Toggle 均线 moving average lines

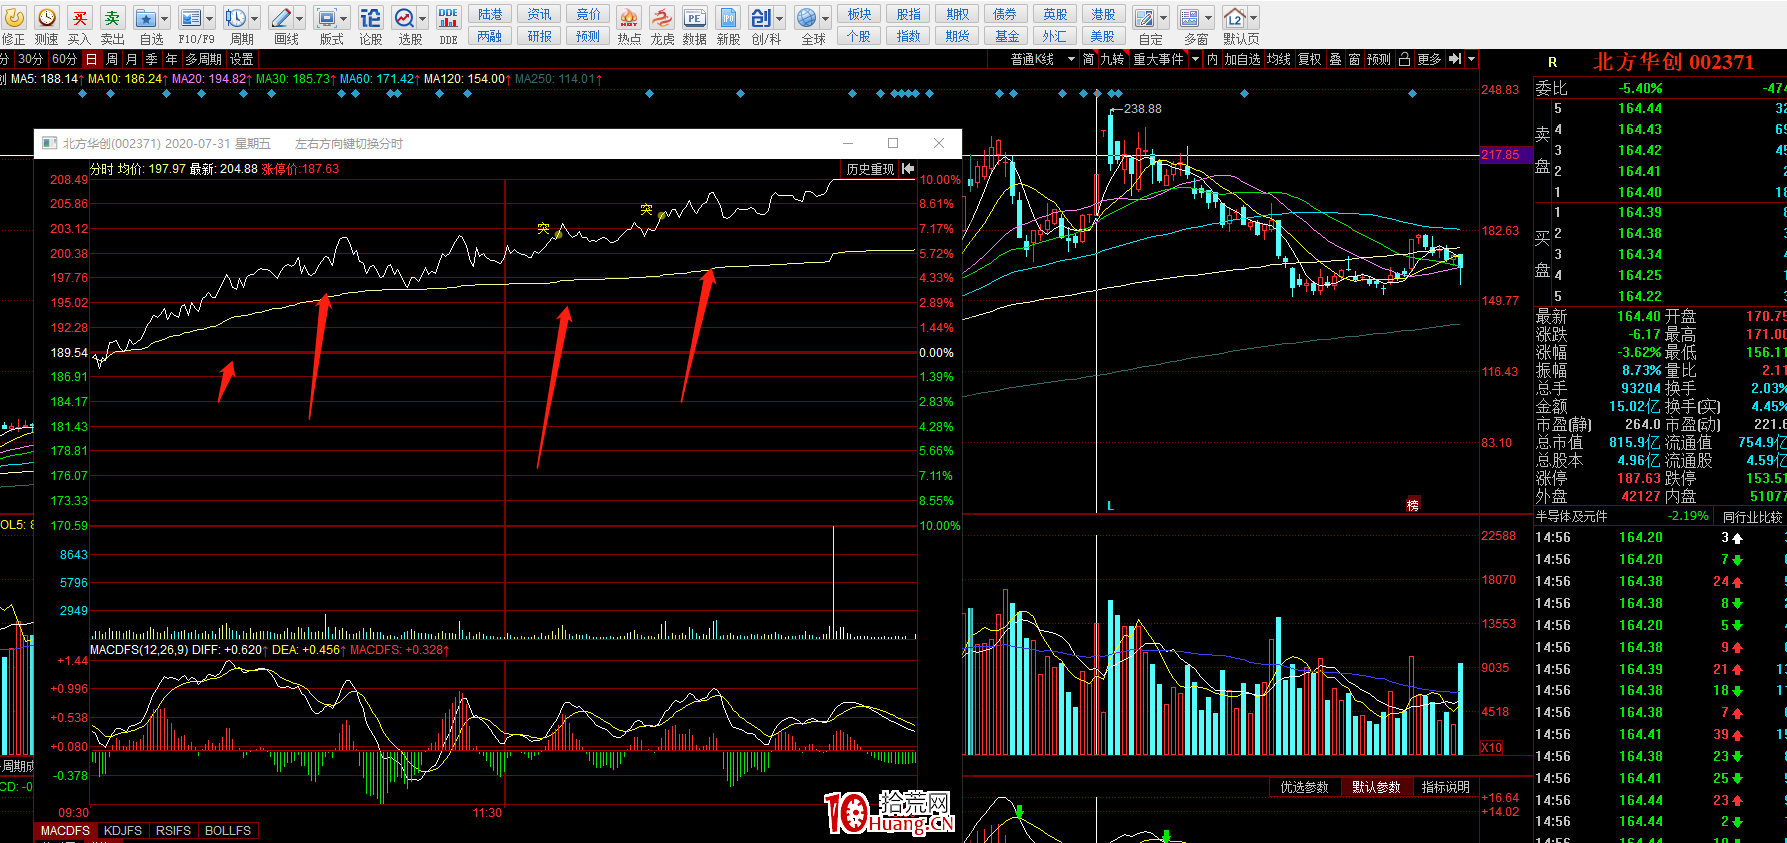pyautogui.click(x=1278, y=59)
